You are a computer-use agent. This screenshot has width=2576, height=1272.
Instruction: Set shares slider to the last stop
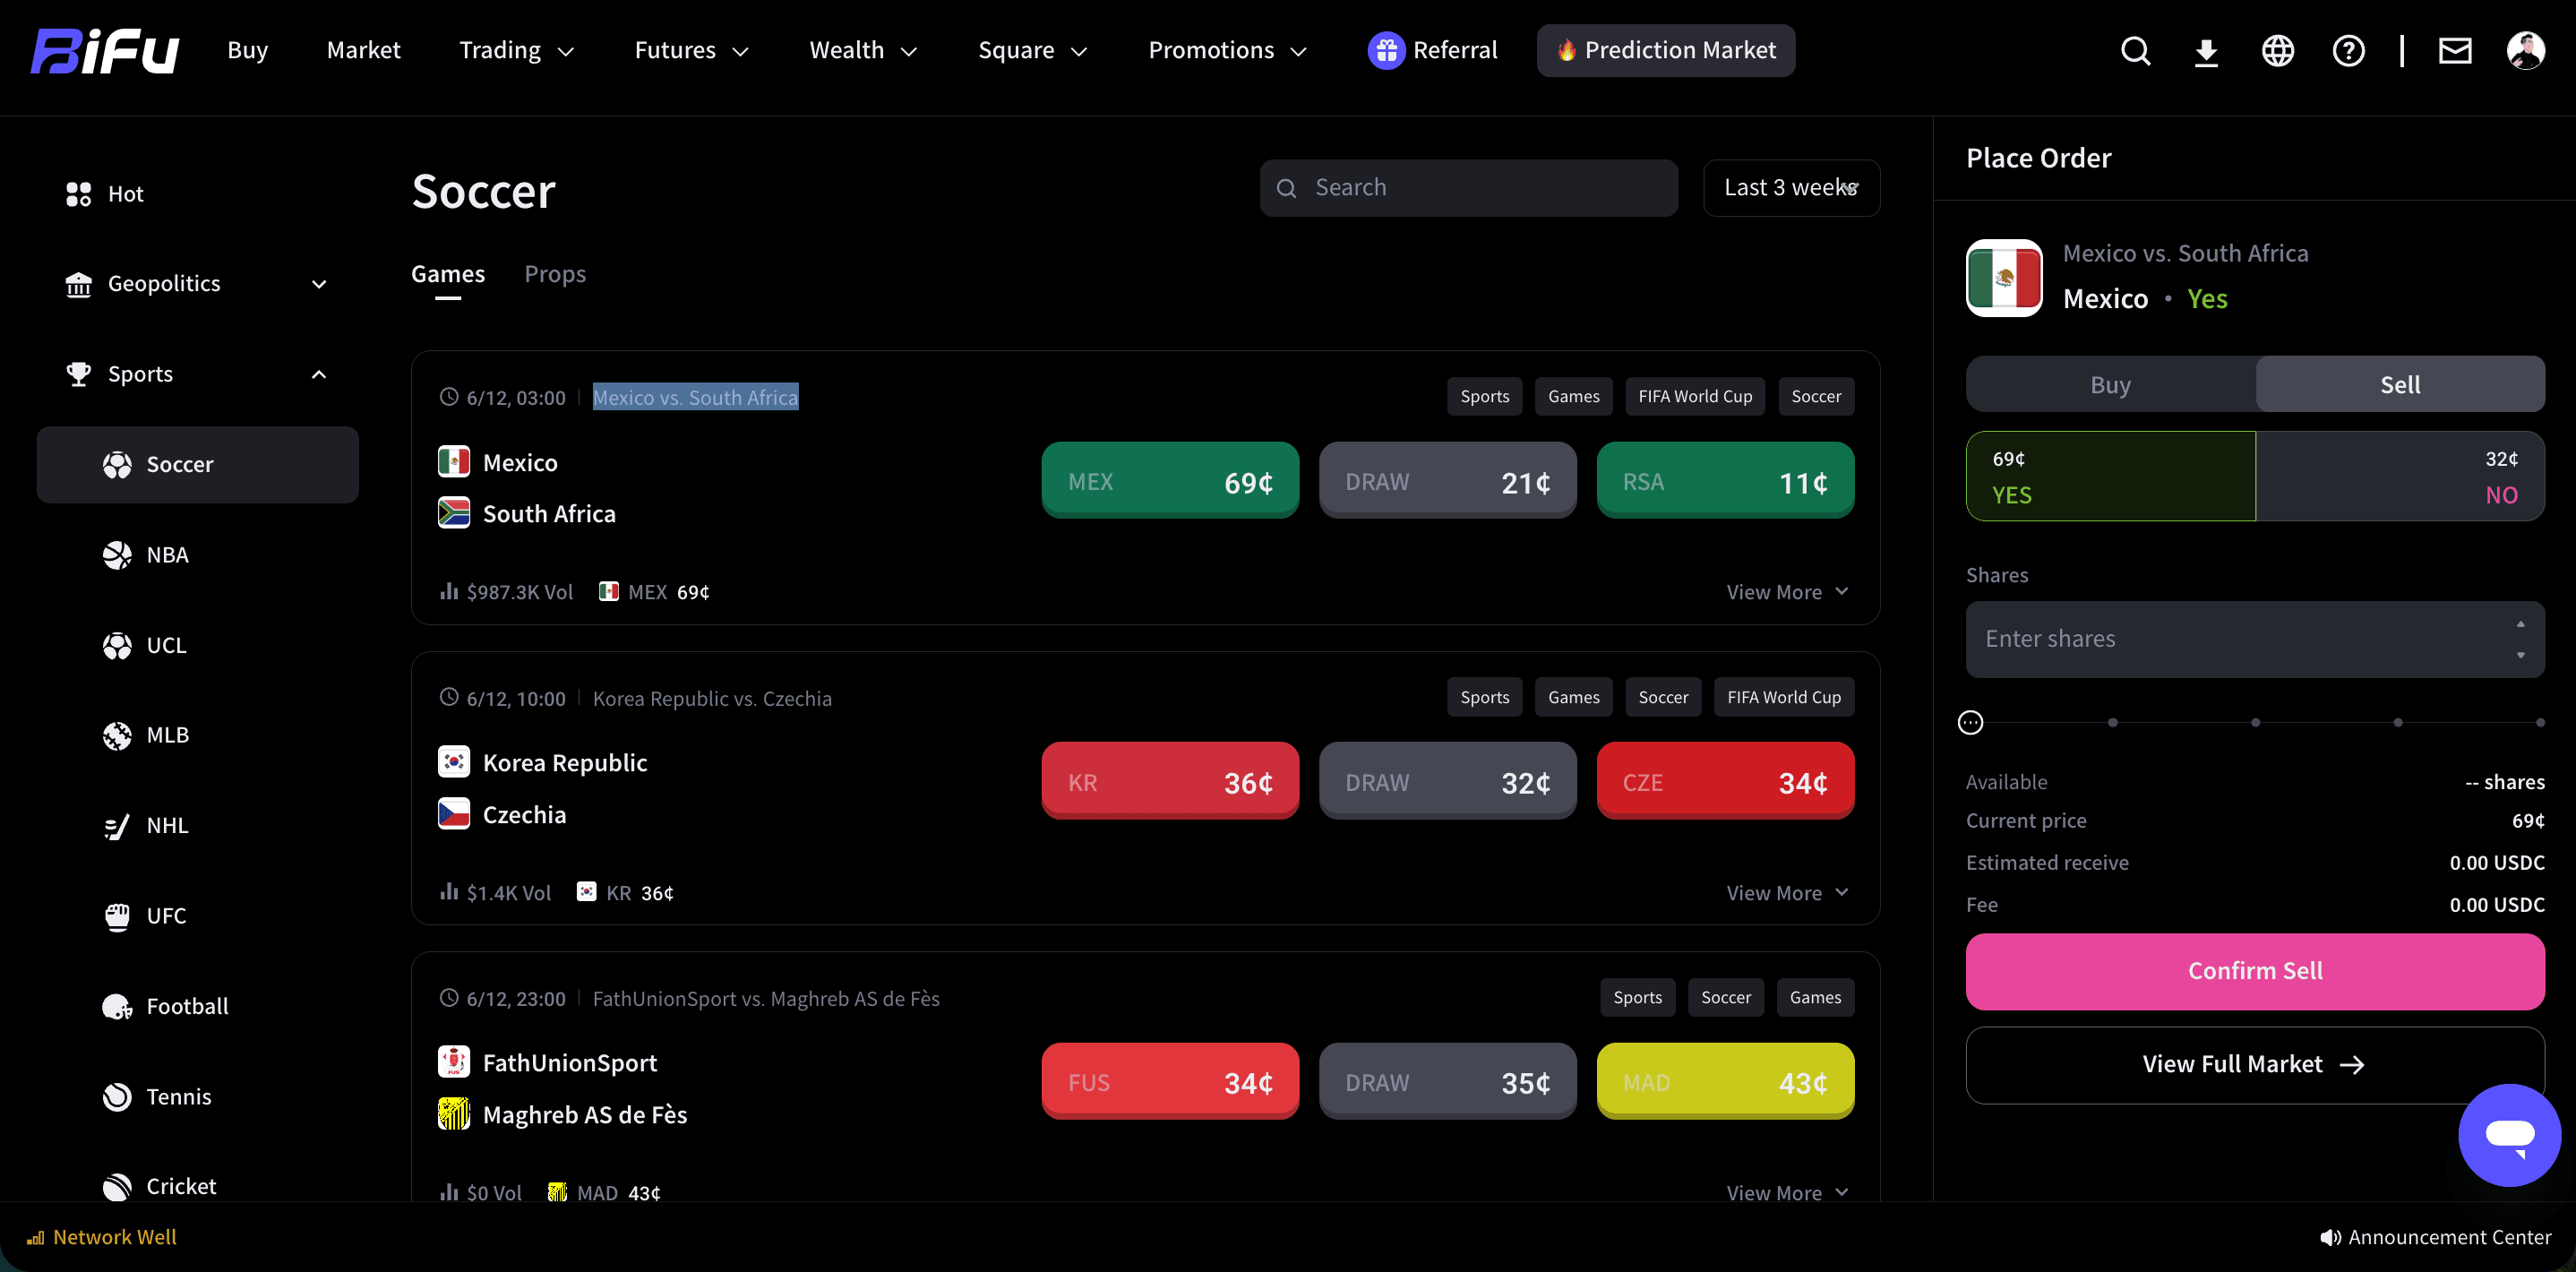[2540, 722]
